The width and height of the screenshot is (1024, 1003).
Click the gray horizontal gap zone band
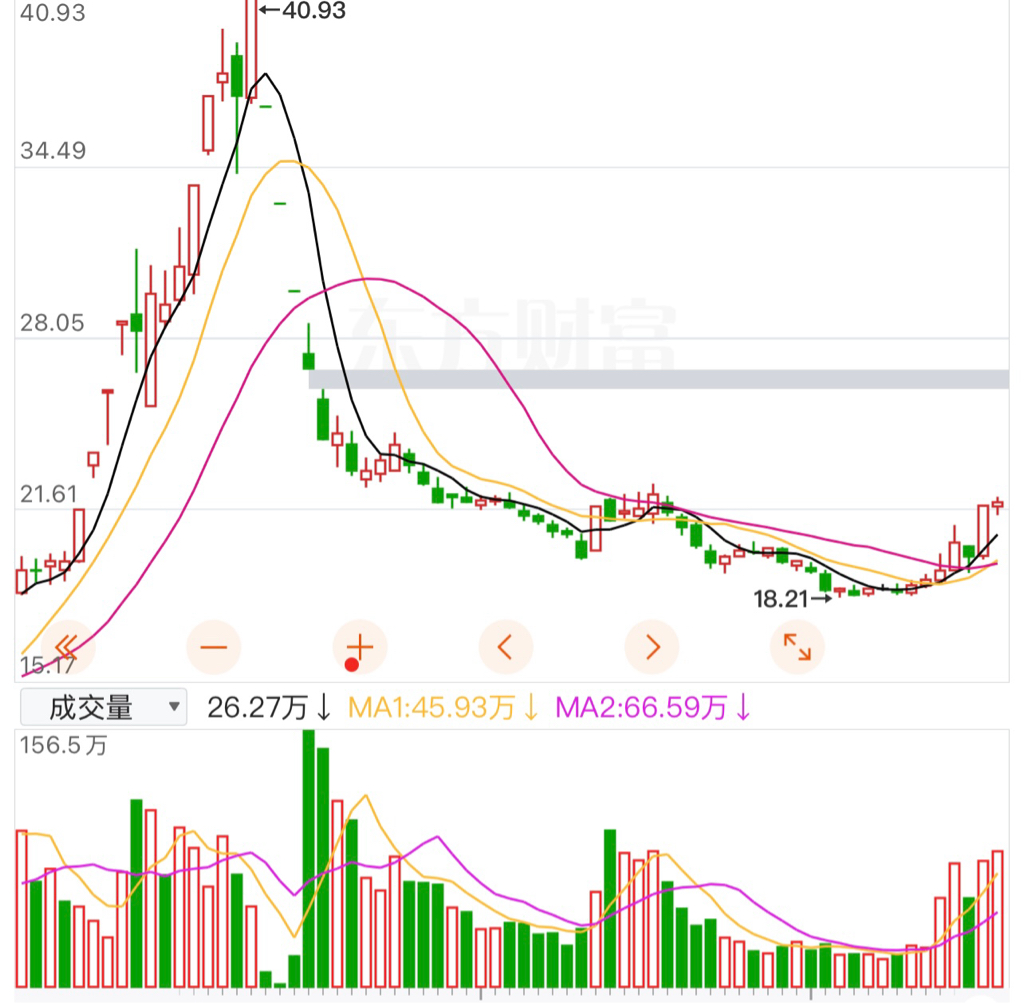click(x=659, y=379)
